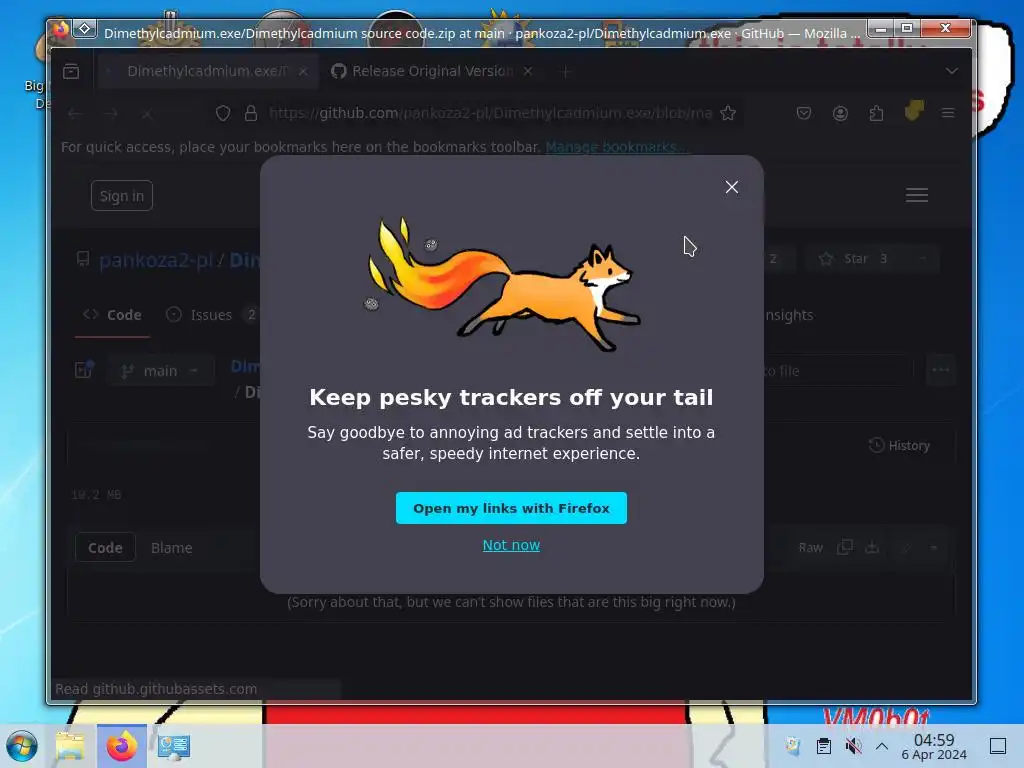Viewport: 1024px width, 768px height.
Task: Open the Insights tab
Action: pyautogui.click(x=789, y=315)
